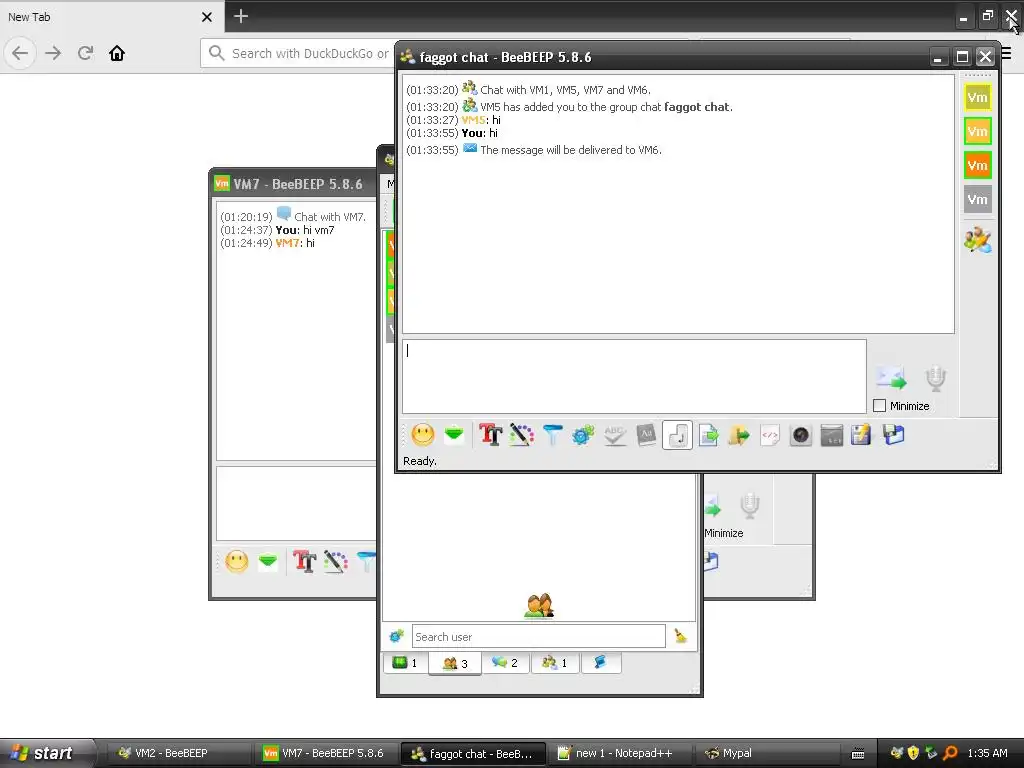Screen dimensions: 1024x768
Task: Switch to the blue flag tab
Action: [600, 663]
